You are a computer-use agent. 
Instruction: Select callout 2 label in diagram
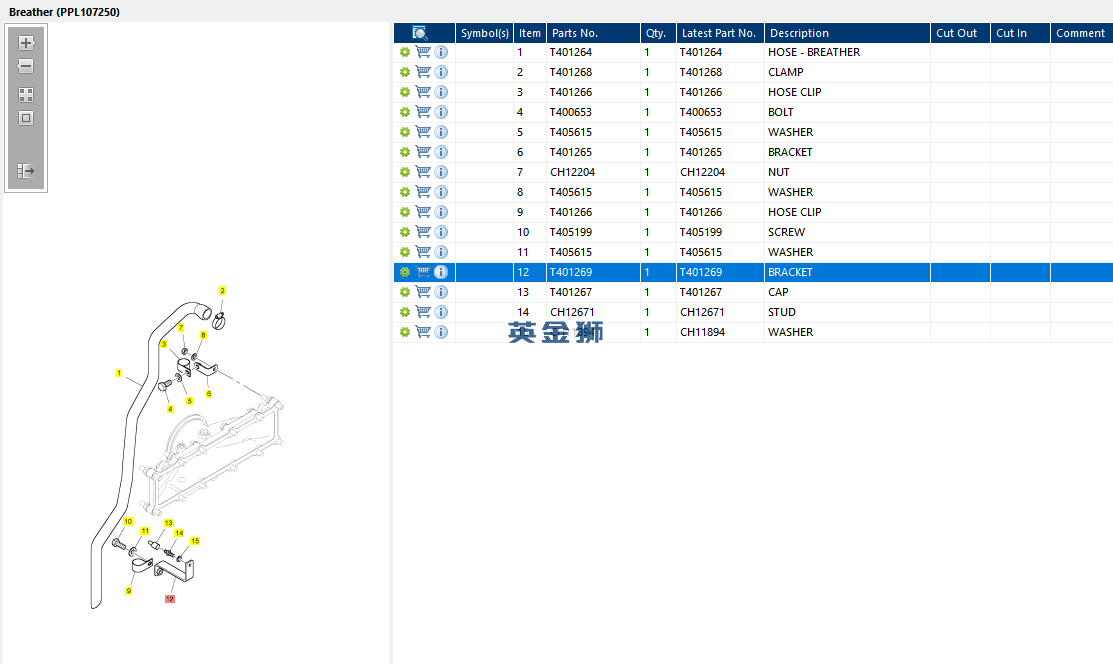(222, 290)
